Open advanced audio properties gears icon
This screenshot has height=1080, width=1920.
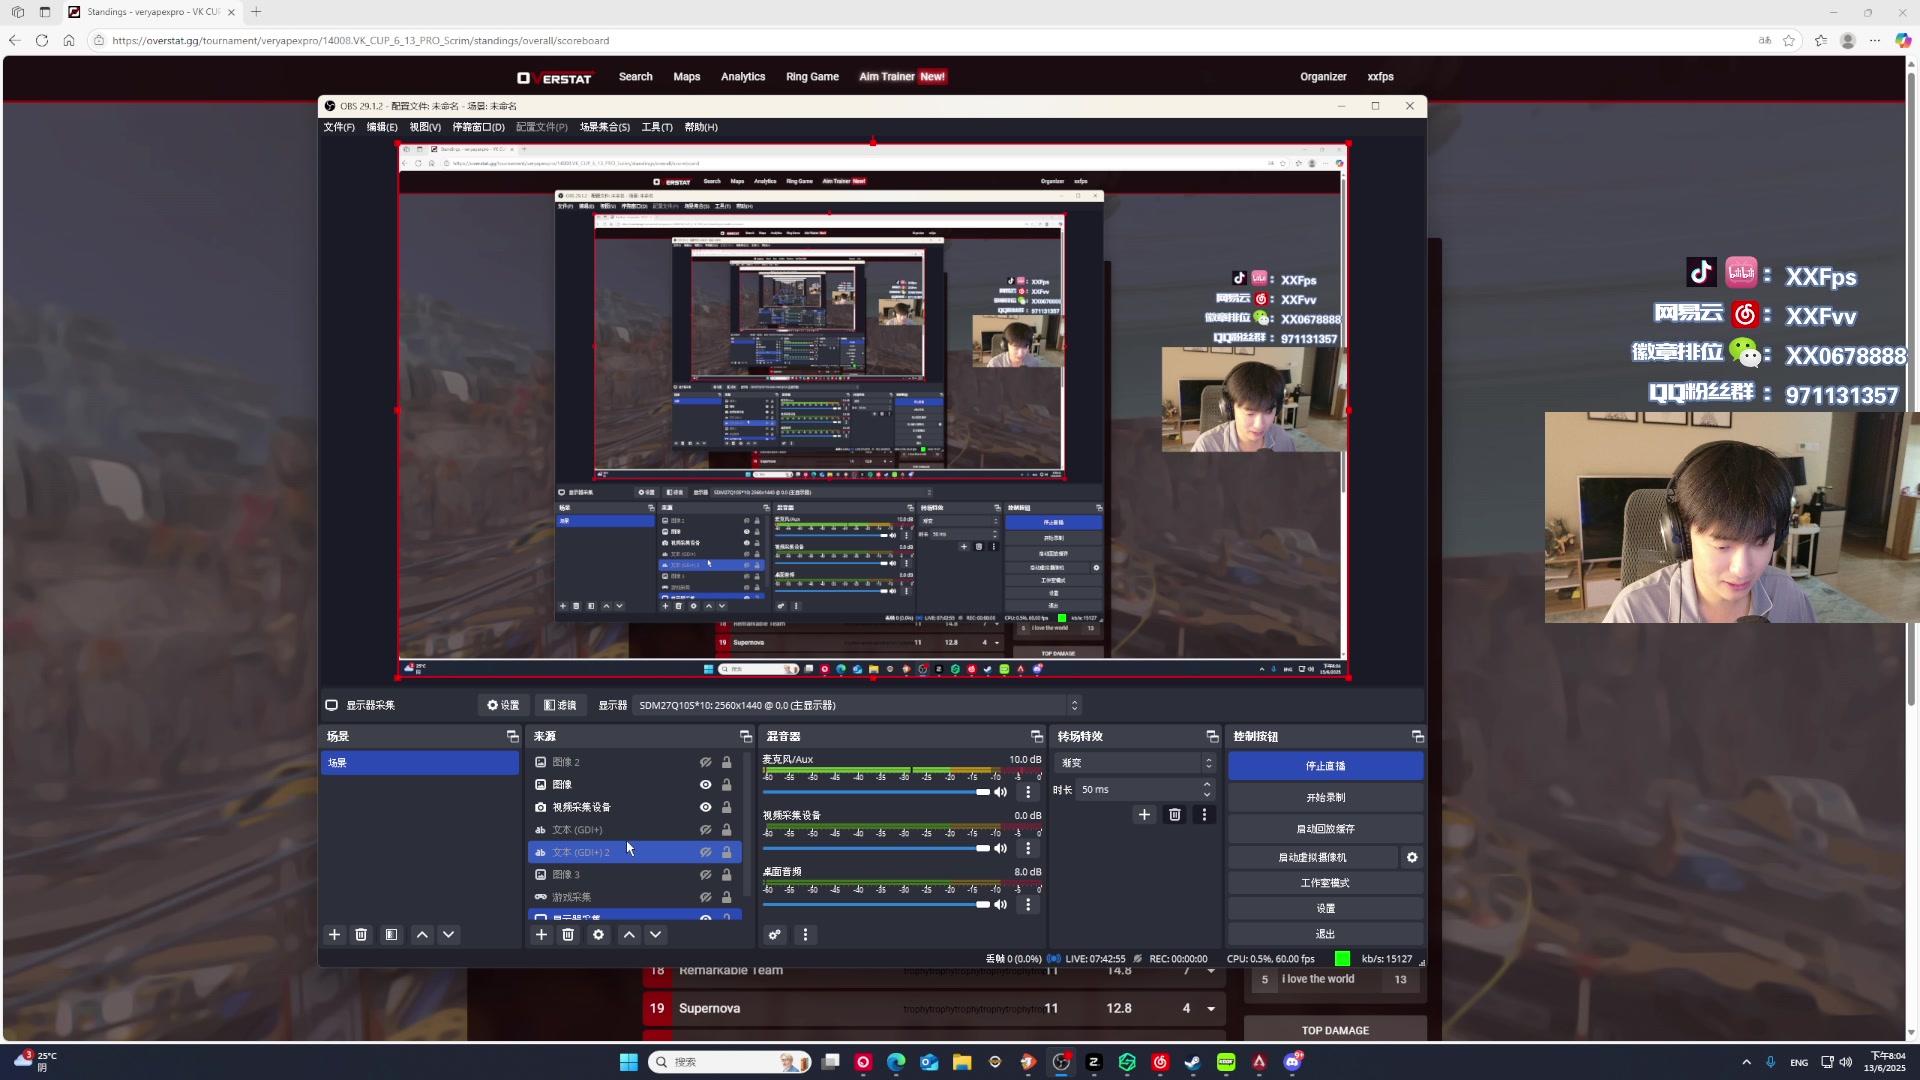pos(775,934)
